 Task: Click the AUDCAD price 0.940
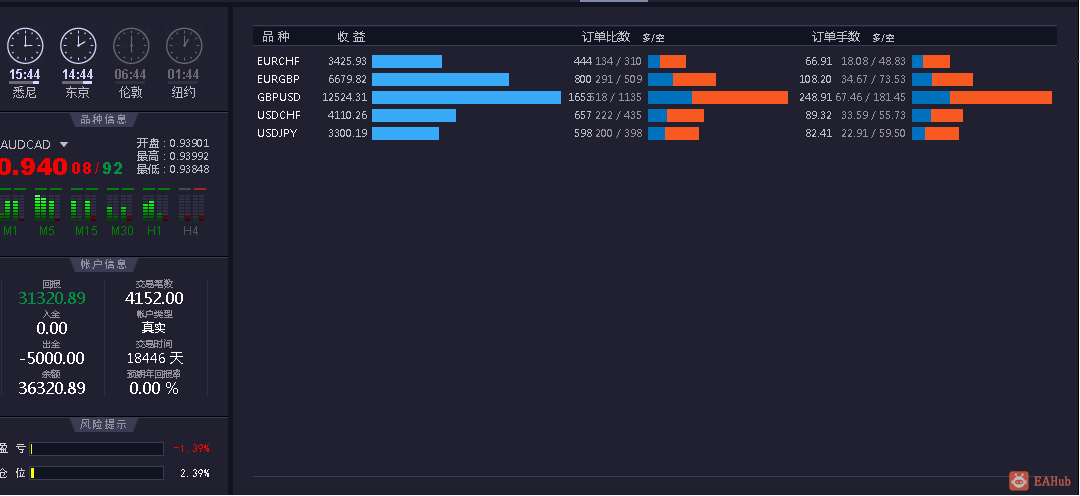click(x=33, y=167)
